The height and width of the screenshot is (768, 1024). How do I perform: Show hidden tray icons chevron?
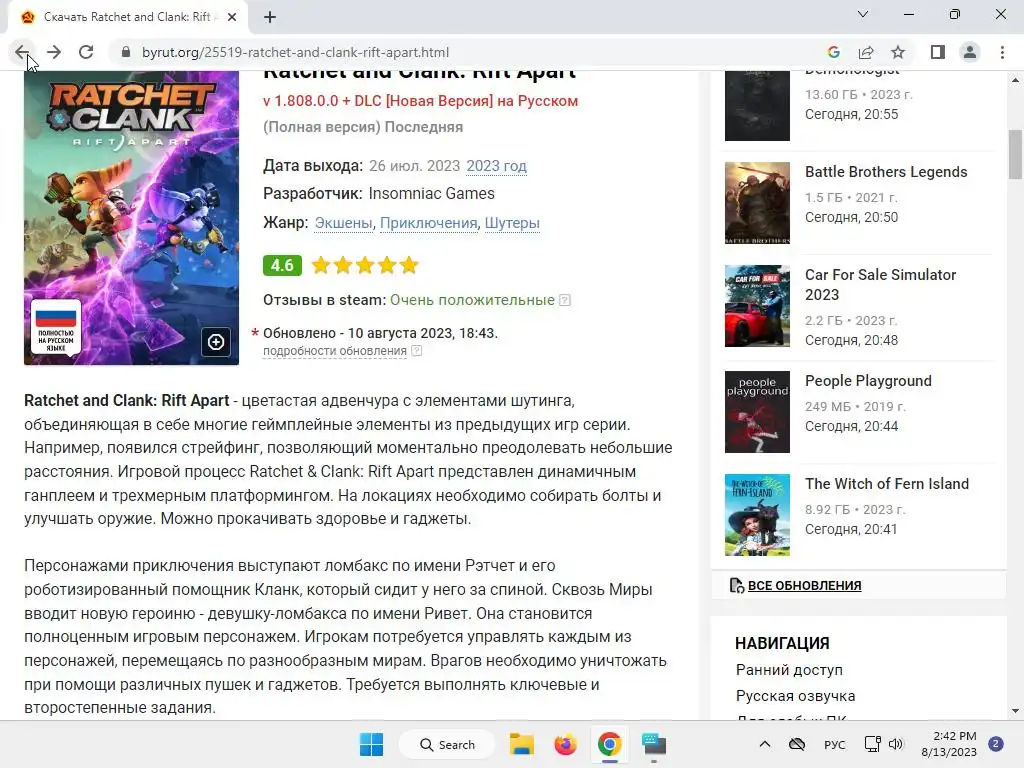click(x=765, y=744)
